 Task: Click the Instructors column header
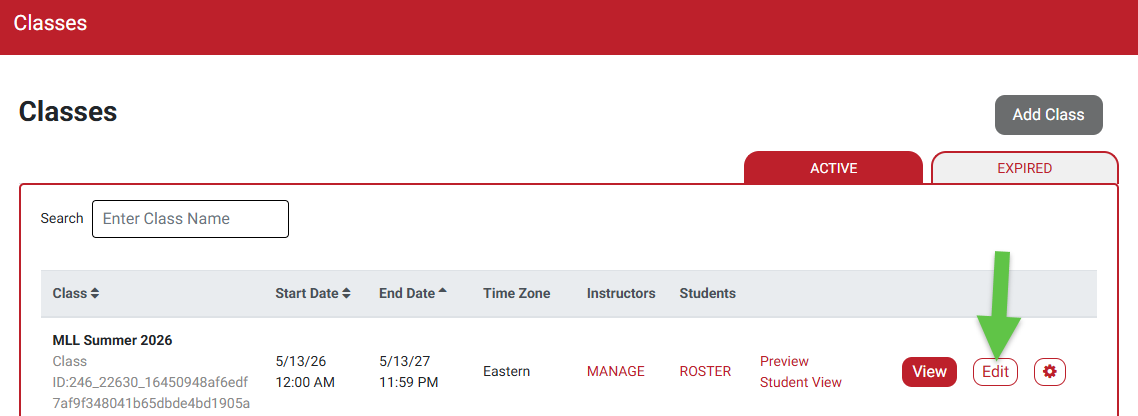tap(621, 293)
